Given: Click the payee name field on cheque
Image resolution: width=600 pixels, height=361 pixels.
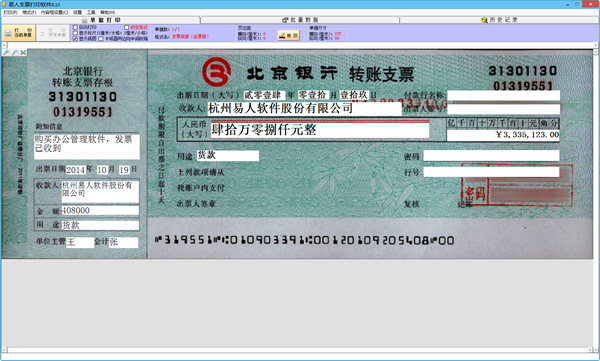Looking at the screenshot, I should pyautogui.click(x=304, y=108).
